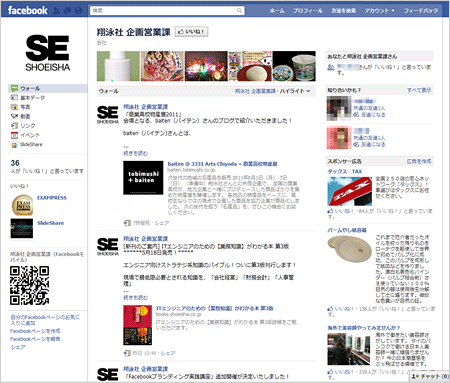Click the SE avatar on the Facebookブランディング post
Screen dimensions: 450x383
(107, 375)
